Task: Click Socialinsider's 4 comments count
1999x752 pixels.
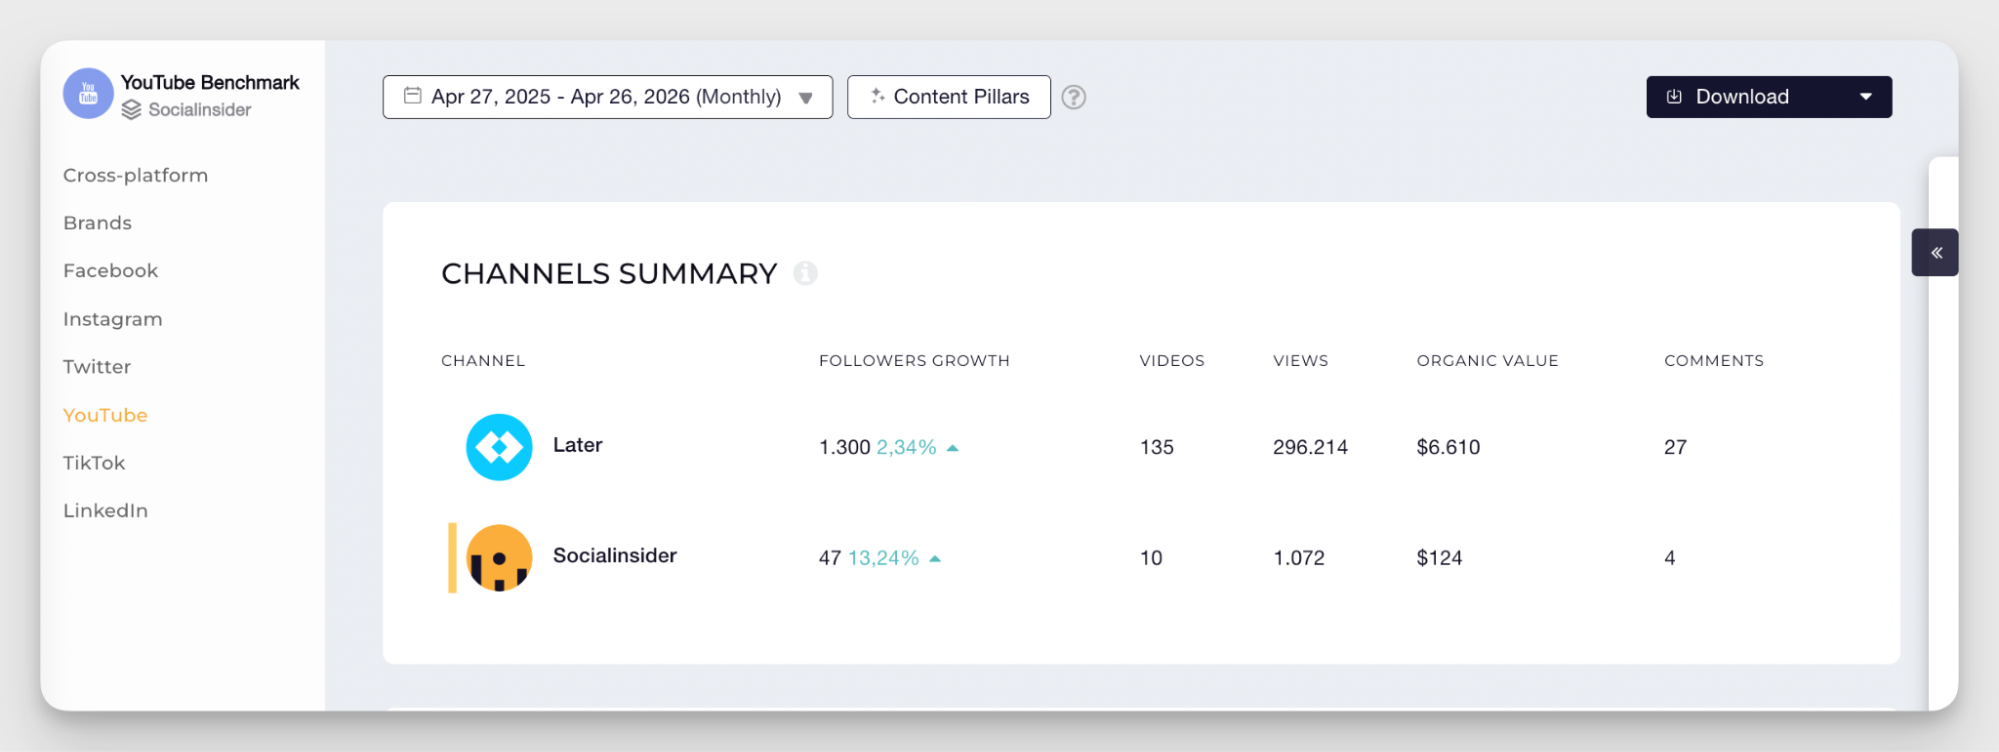Action: point(1669,558)
